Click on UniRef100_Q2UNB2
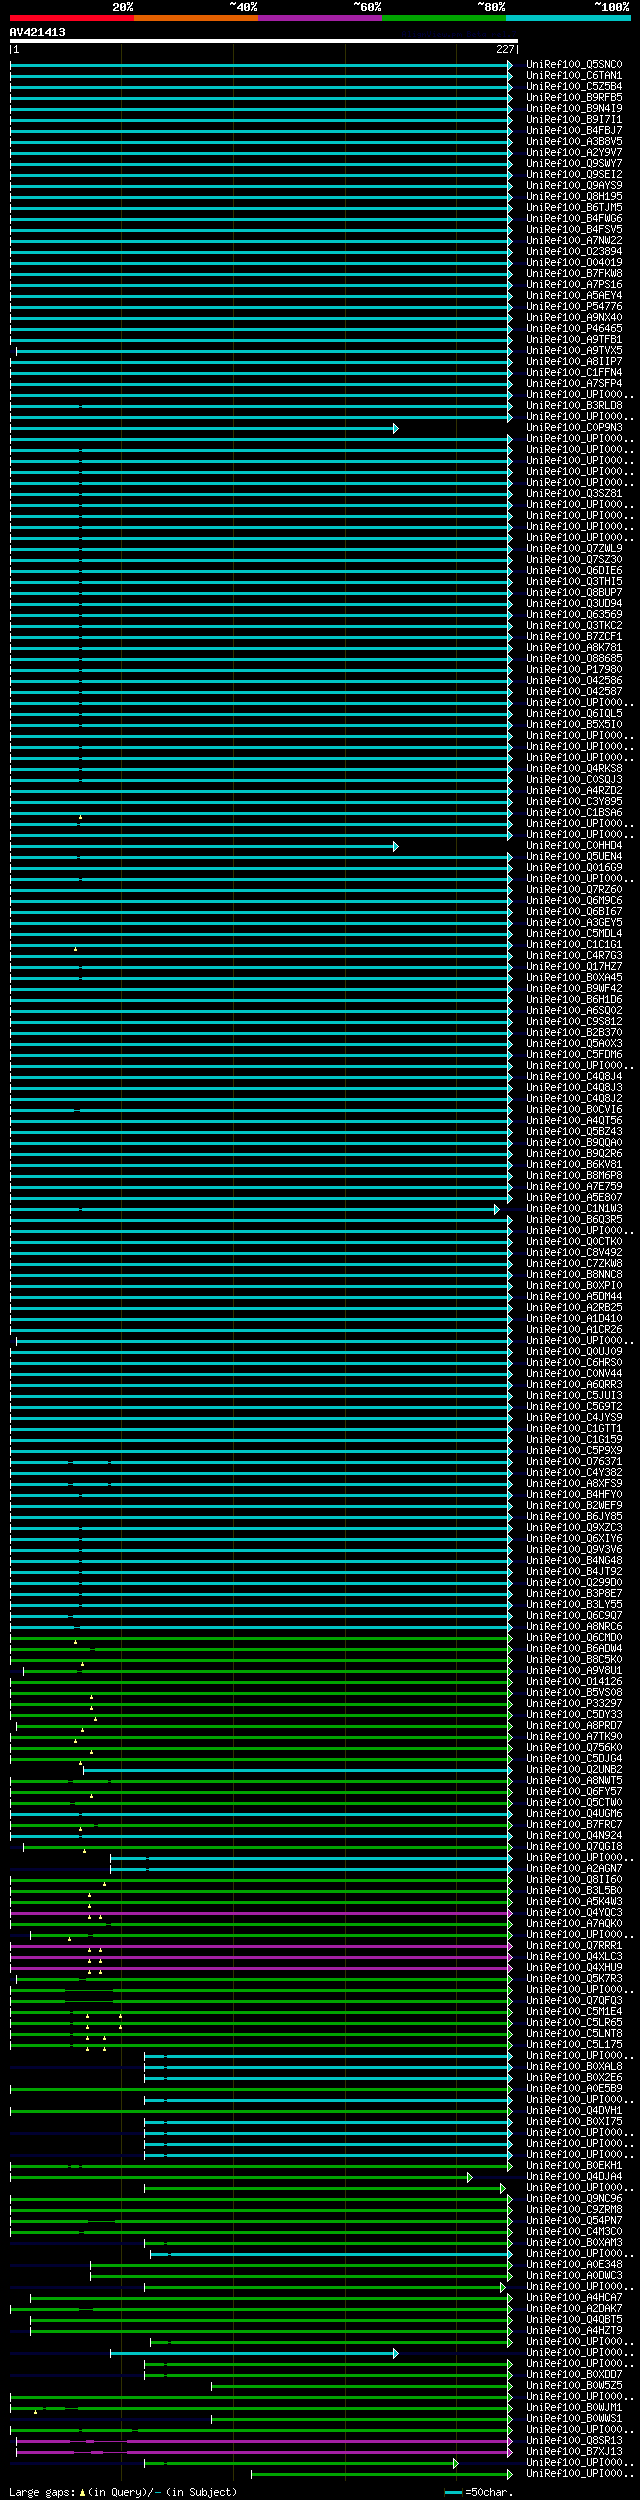This screenshot has width=640, height=2500. (574, 1770)
